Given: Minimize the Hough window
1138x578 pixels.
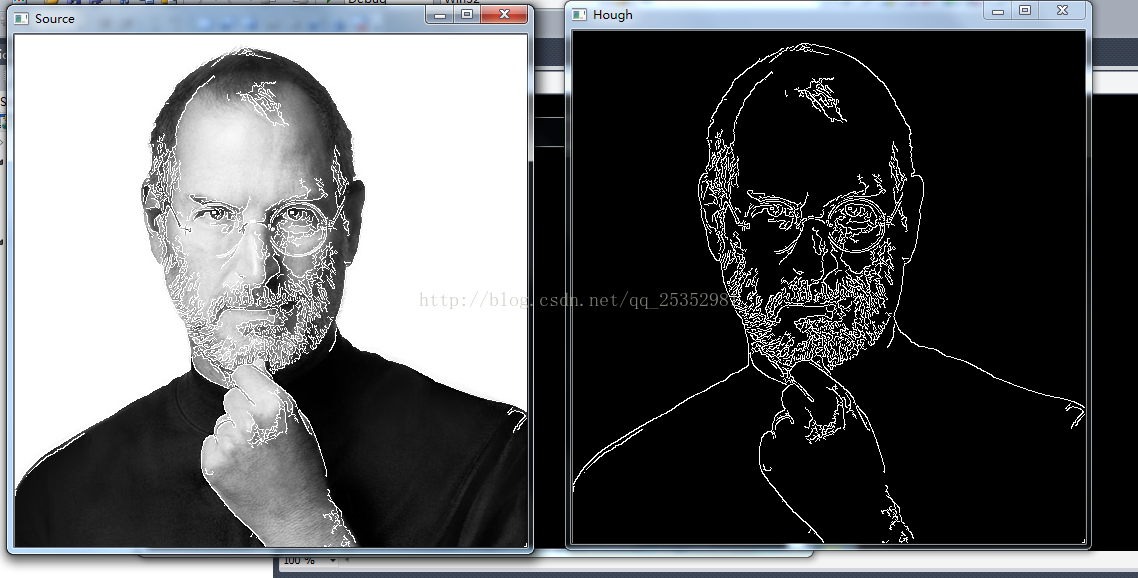Looking at the screenshot, I should [x=998, y=11].
